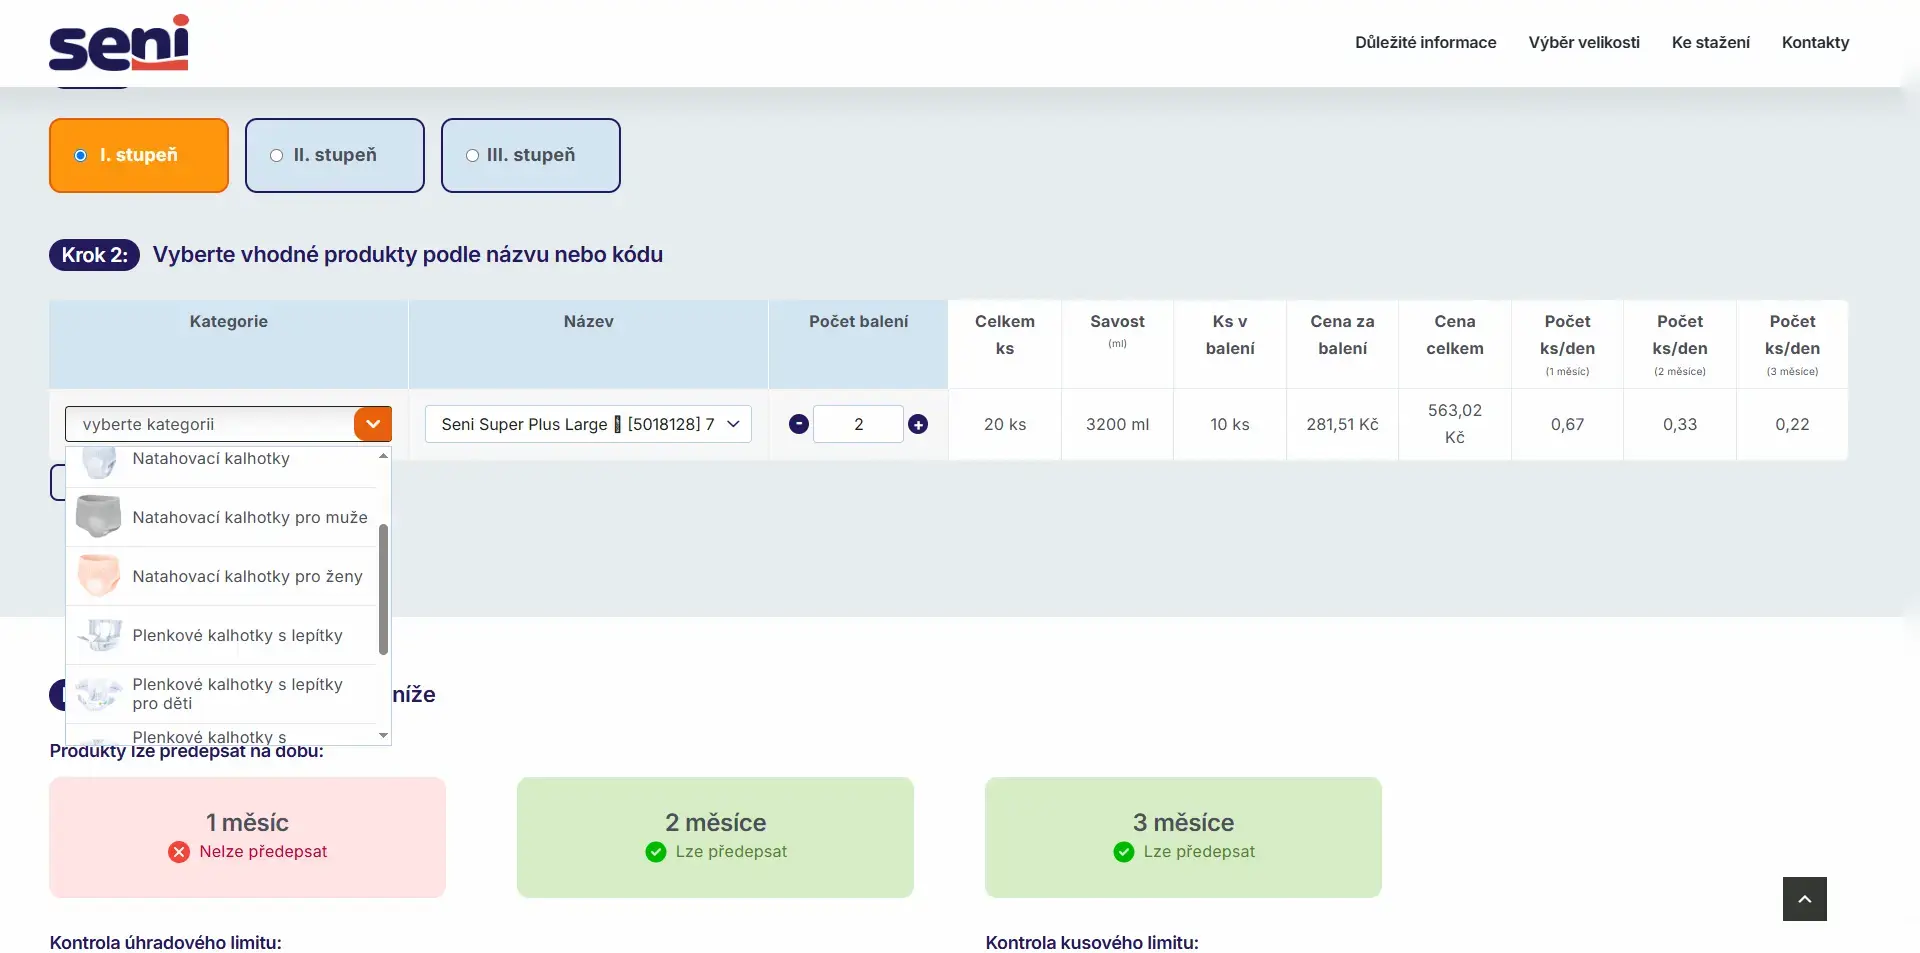
Task: Choose Plenkové kalhotky s lepítky pro děti
Action: click(221, 694)
